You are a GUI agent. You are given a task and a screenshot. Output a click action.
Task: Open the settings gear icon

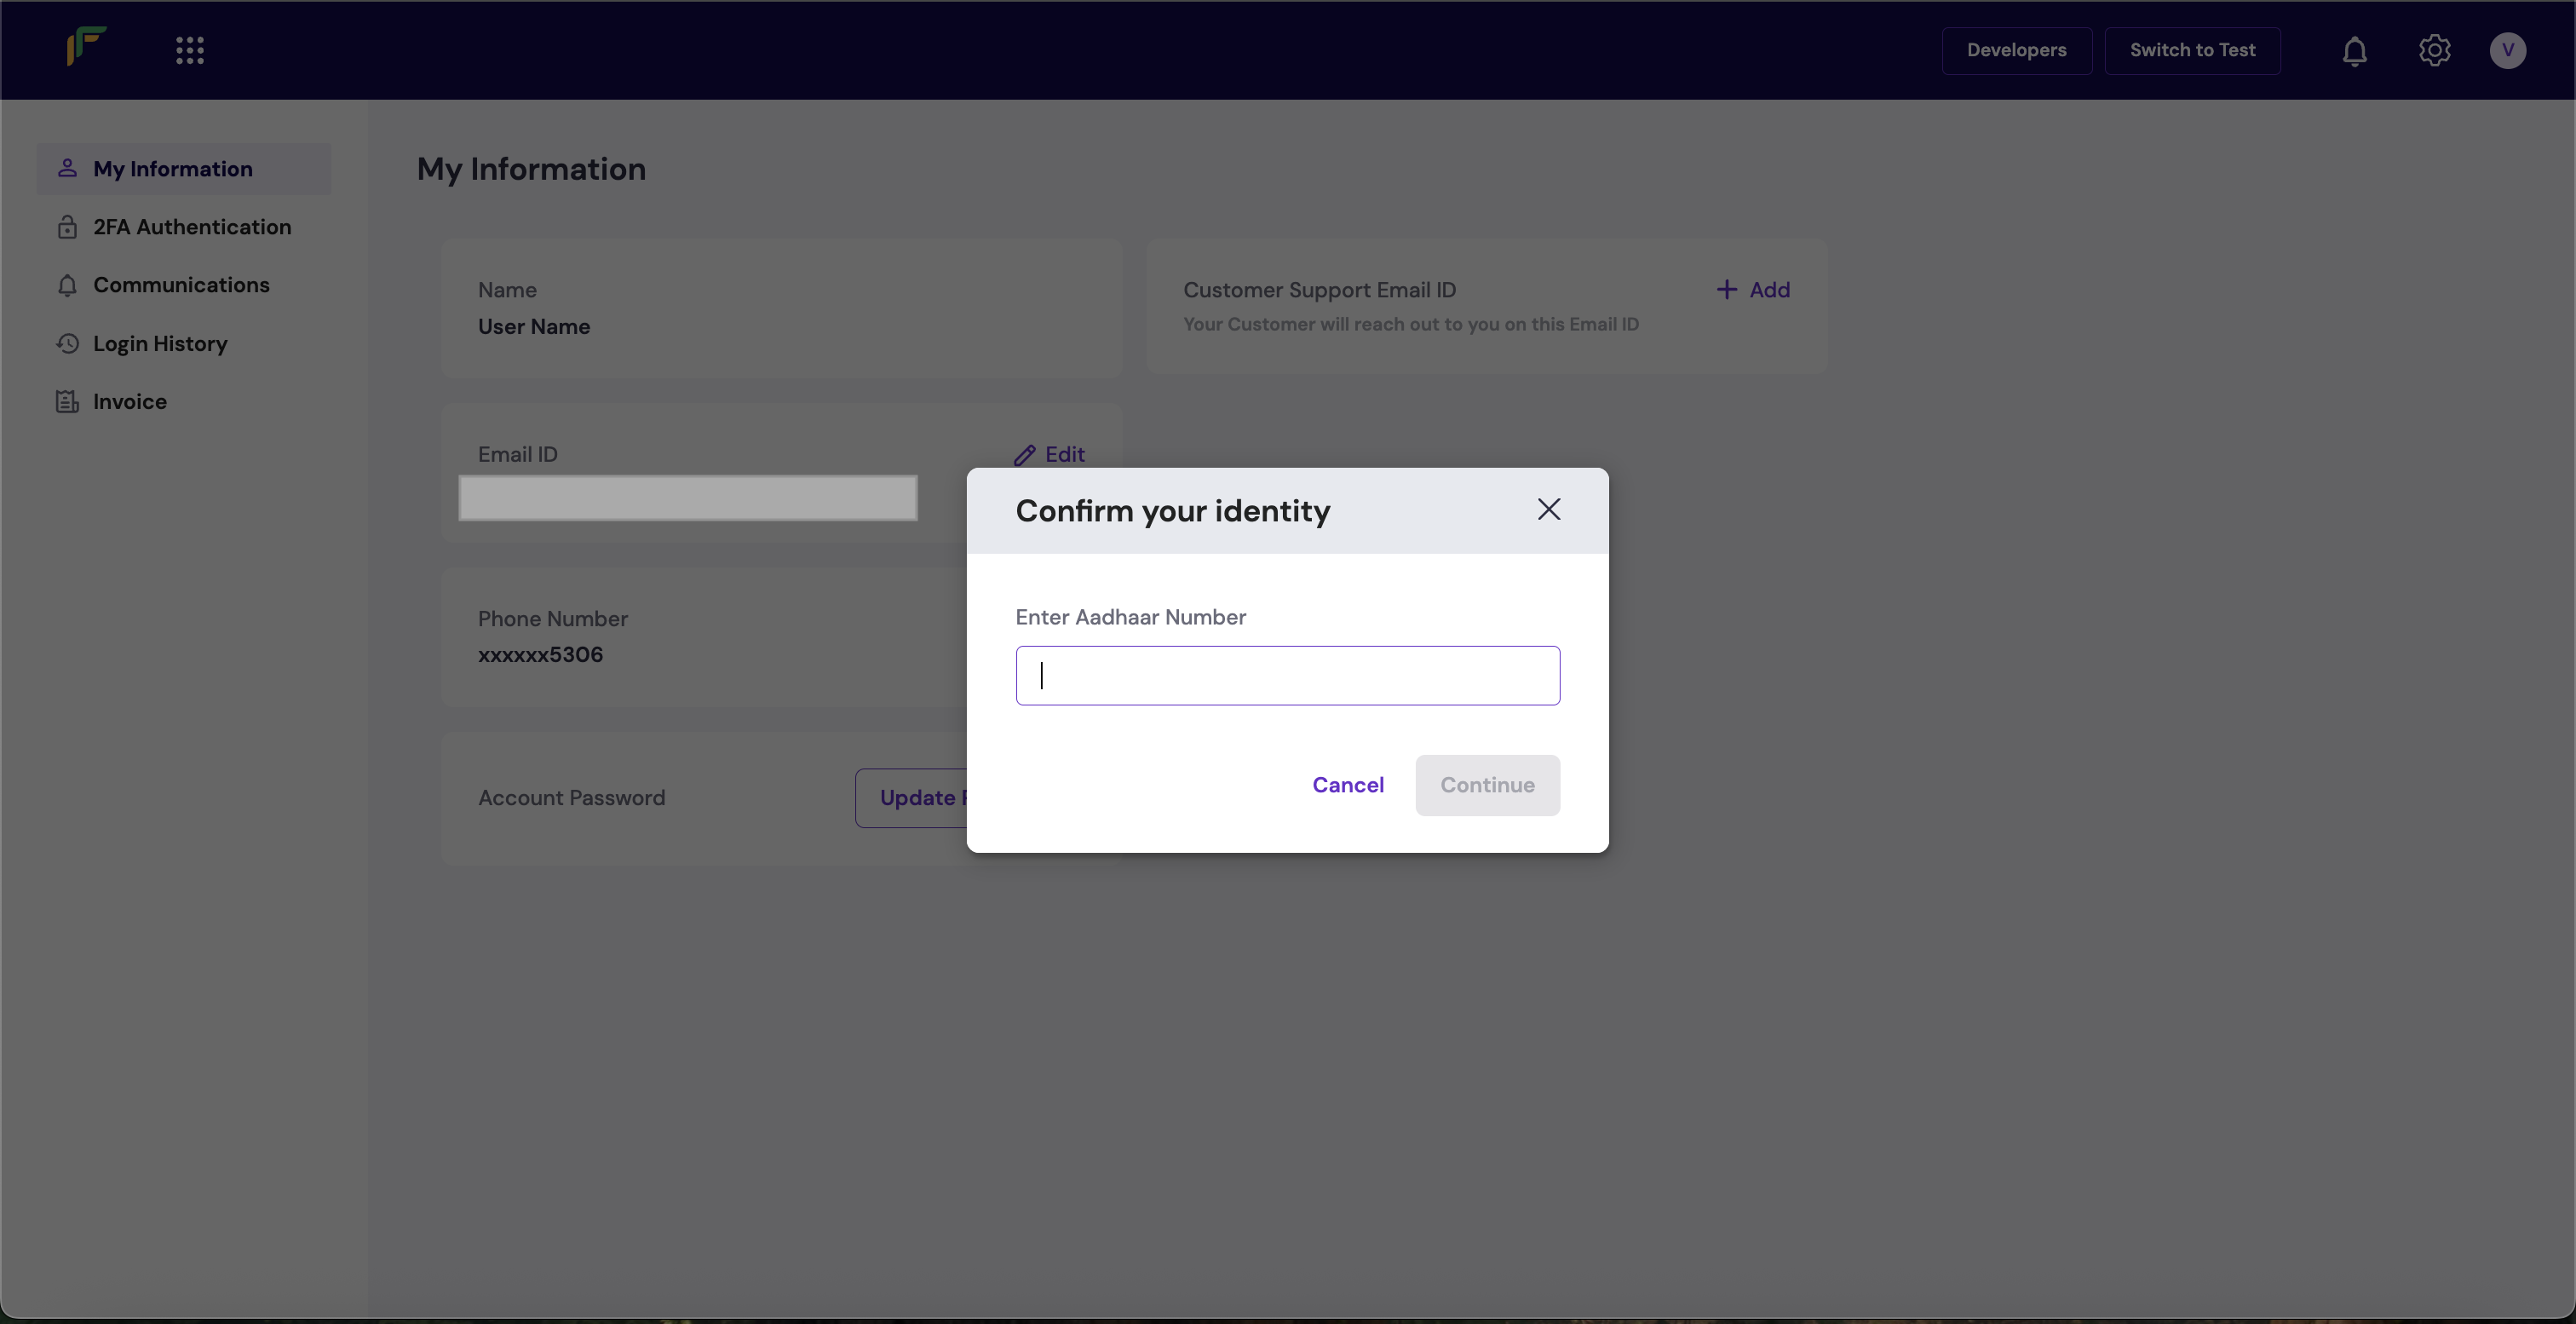tap(2434, 50)
